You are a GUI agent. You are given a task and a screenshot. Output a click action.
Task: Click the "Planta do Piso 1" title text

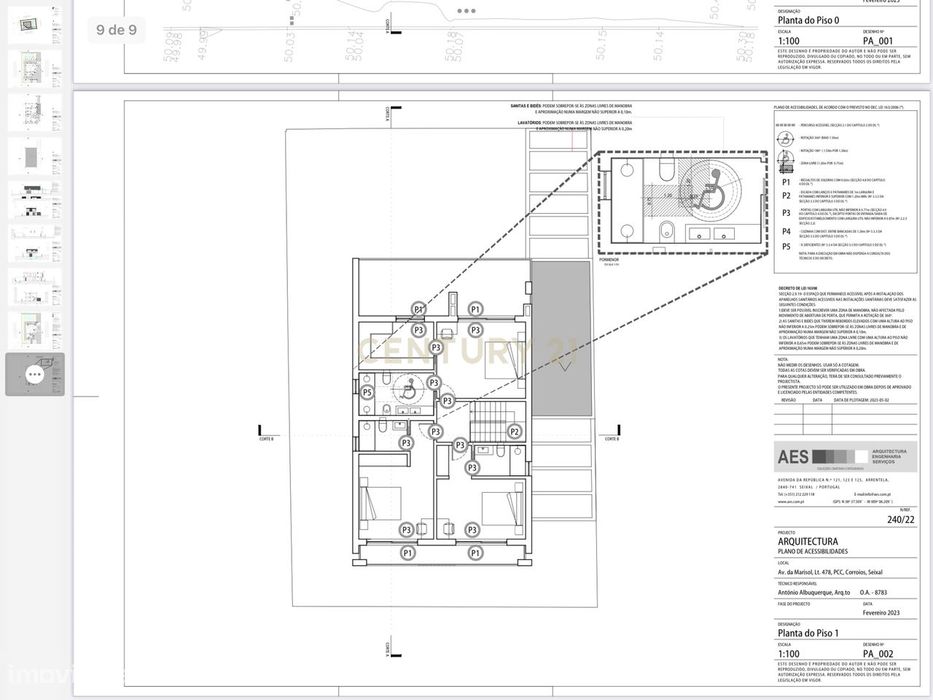(x=808, y=633)
